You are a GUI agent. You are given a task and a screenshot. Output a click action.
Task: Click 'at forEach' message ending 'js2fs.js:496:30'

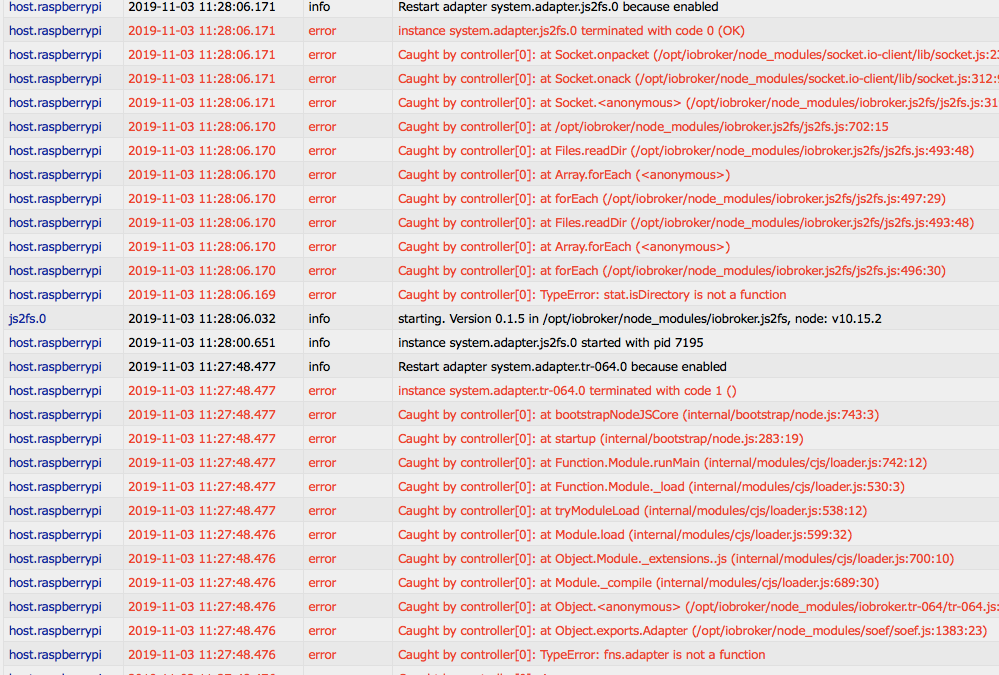click(x=672, y=271)
